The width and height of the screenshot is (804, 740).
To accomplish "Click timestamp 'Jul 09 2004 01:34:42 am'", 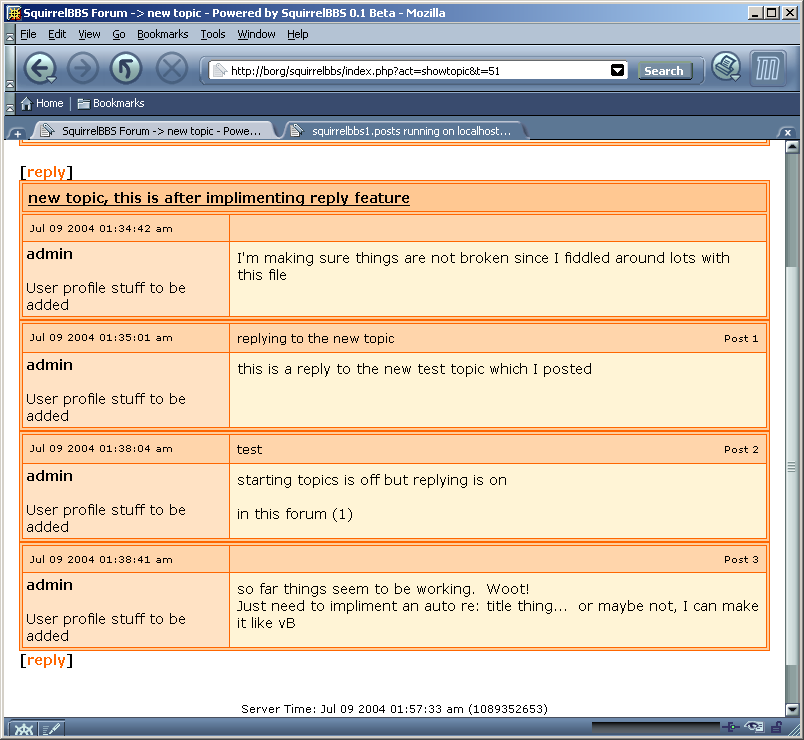I will coord(101,229).
